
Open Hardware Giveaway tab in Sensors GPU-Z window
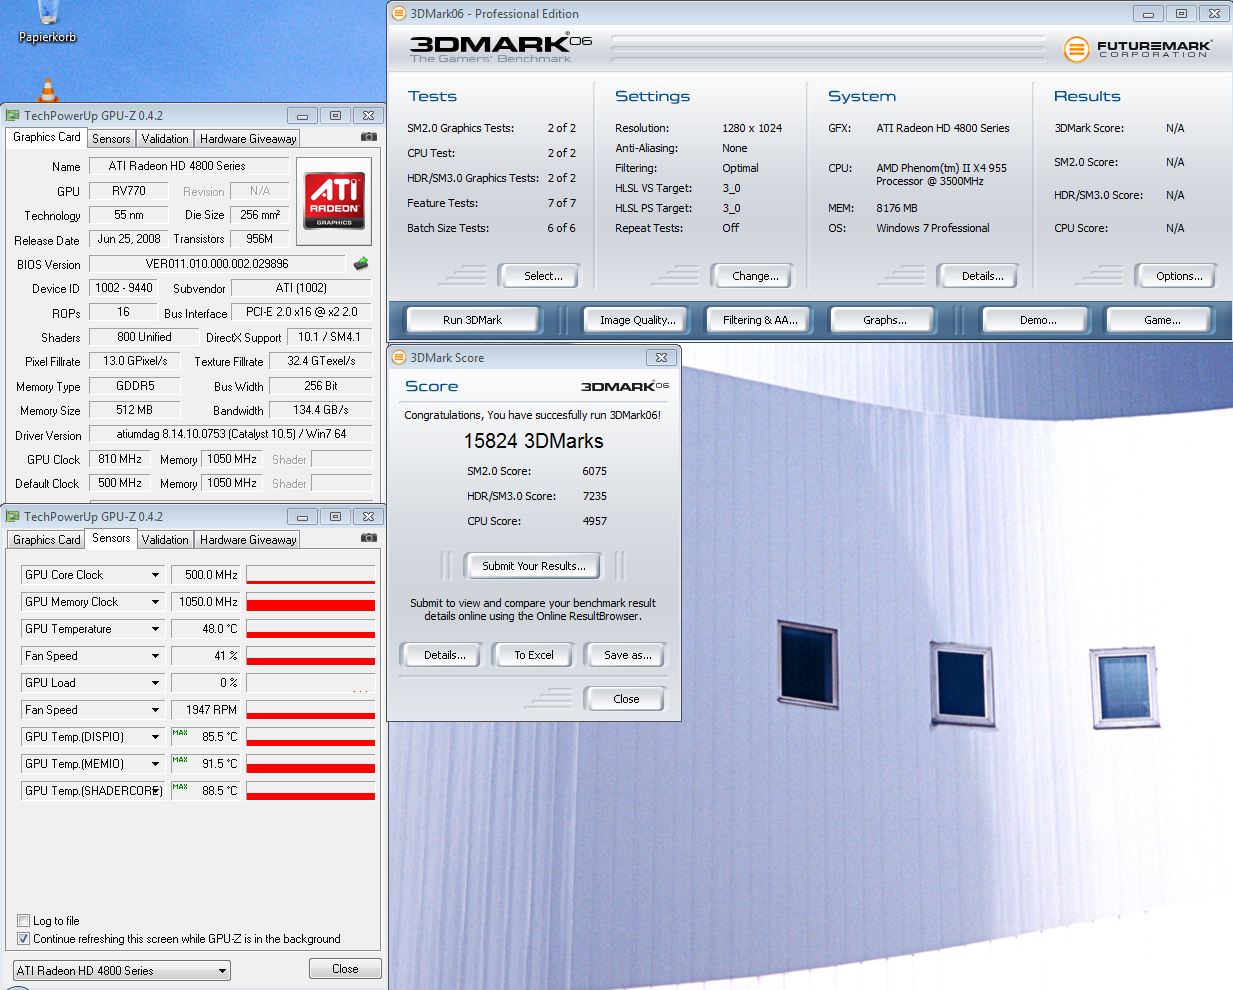coord(248,540)
